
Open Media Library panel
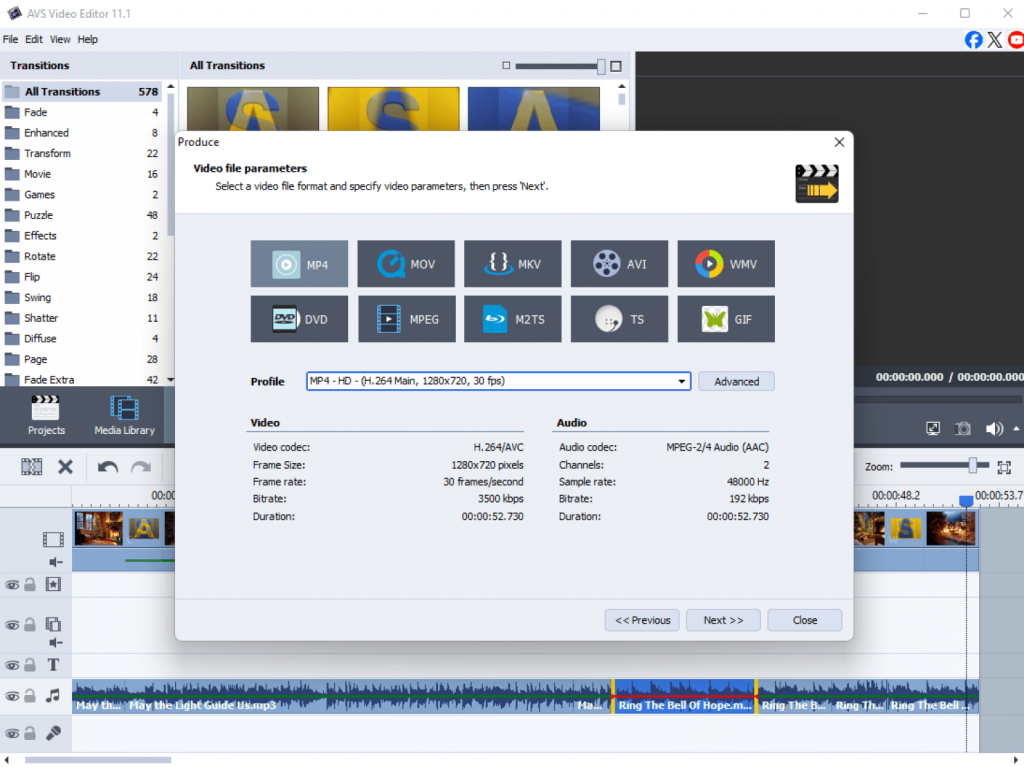pyautogui.click(x=124, y=415)
